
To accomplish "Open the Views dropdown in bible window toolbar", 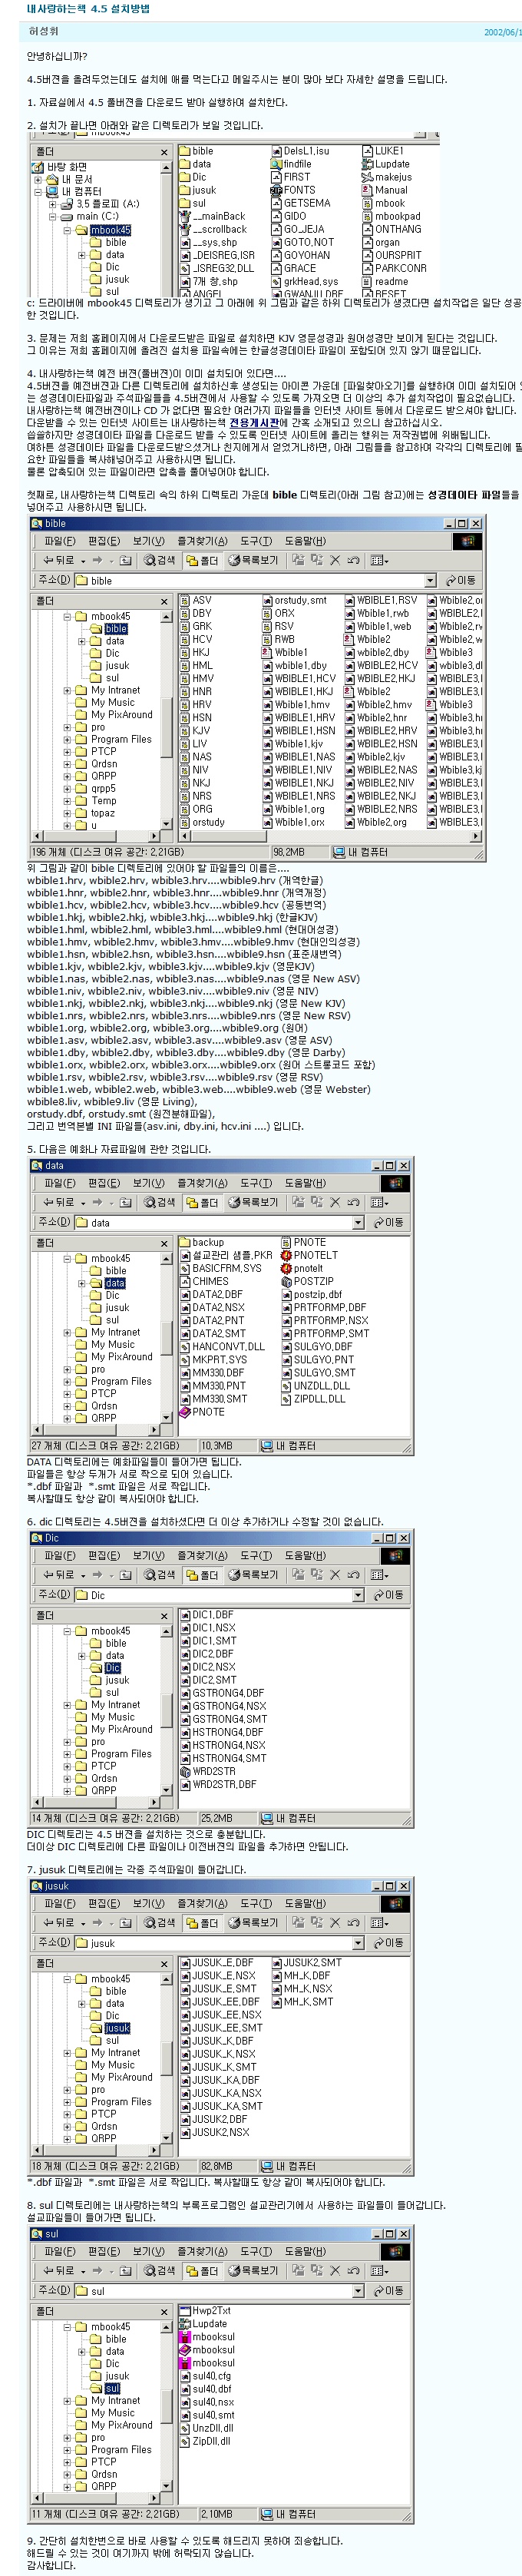I will 379,560.
